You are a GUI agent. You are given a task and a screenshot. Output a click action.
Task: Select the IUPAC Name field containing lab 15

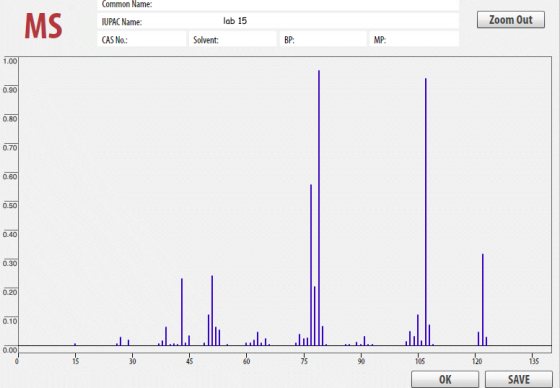(x=278, y=21)
